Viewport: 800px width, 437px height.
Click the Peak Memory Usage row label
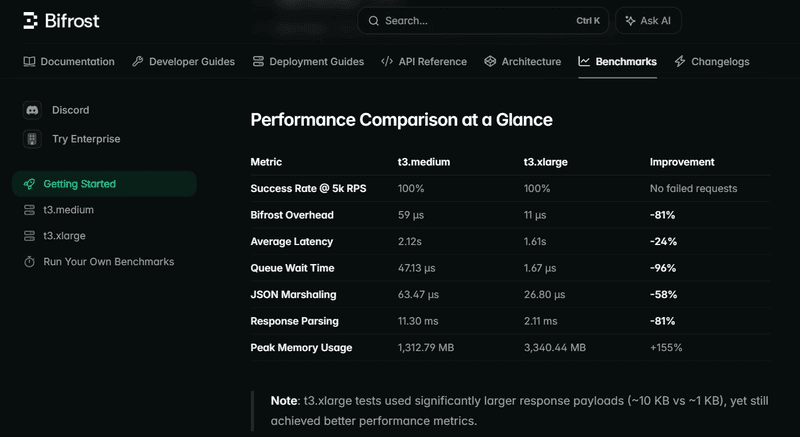point(301,348)
